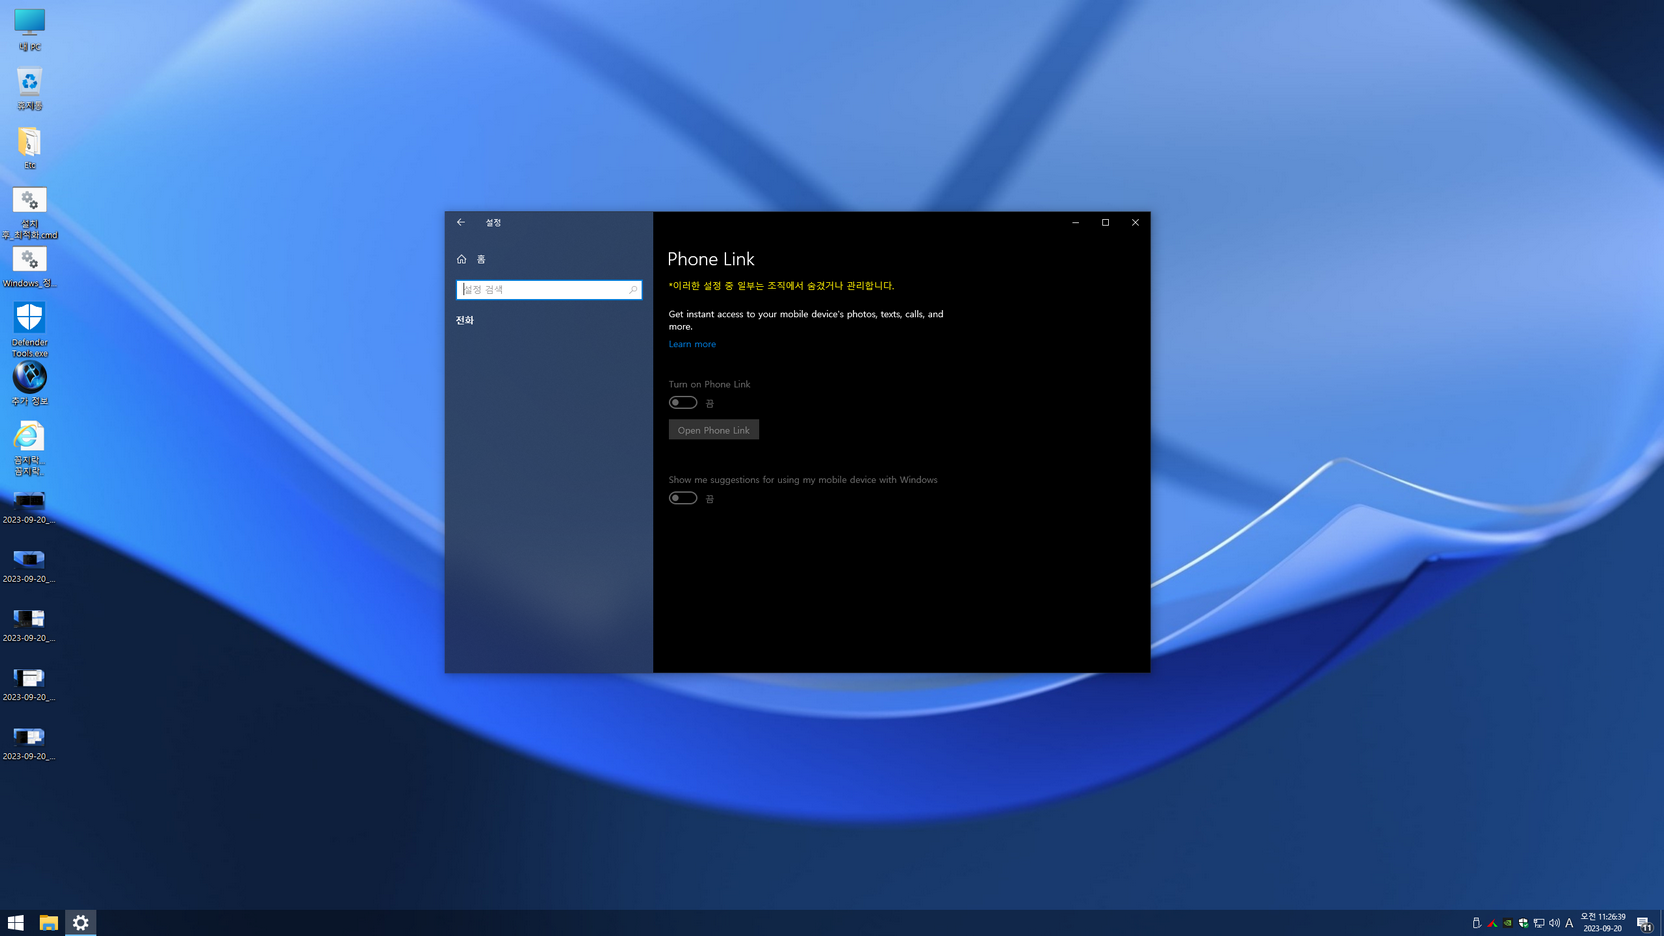
Task: Open the volume speaker tray icon
Action: 1554,923
